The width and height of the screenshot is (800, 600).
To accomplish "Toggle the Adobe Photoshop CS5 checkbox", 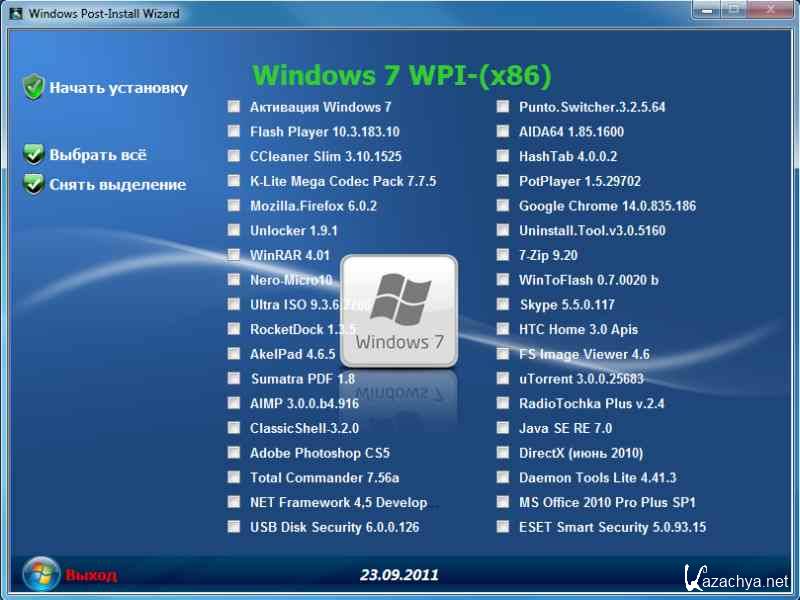I will [234, 453].
